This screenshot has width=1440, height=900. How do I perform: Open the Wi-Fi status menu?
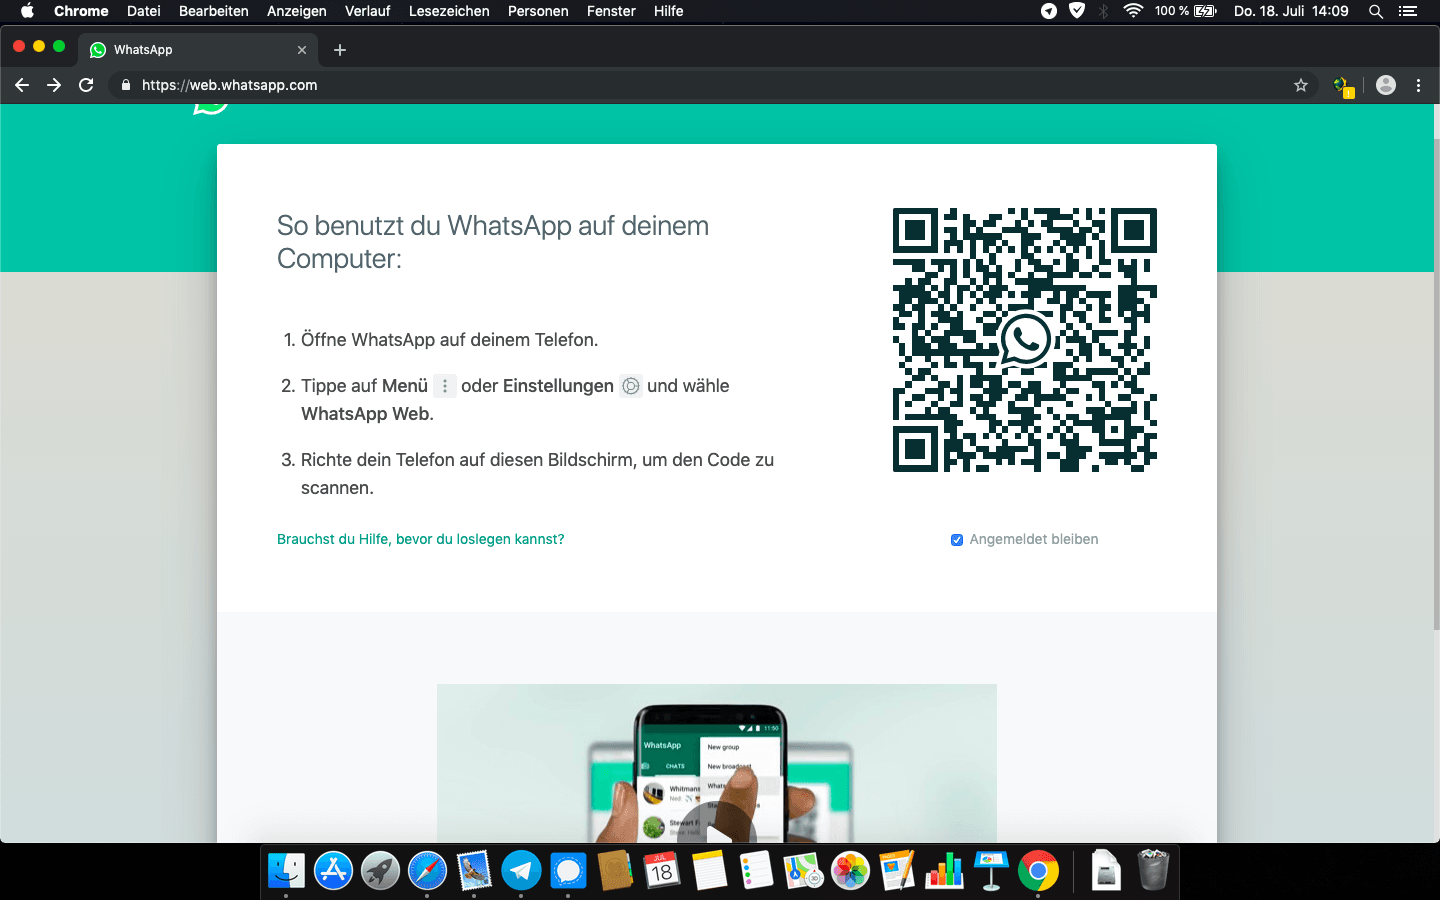tap(1133, 11)
